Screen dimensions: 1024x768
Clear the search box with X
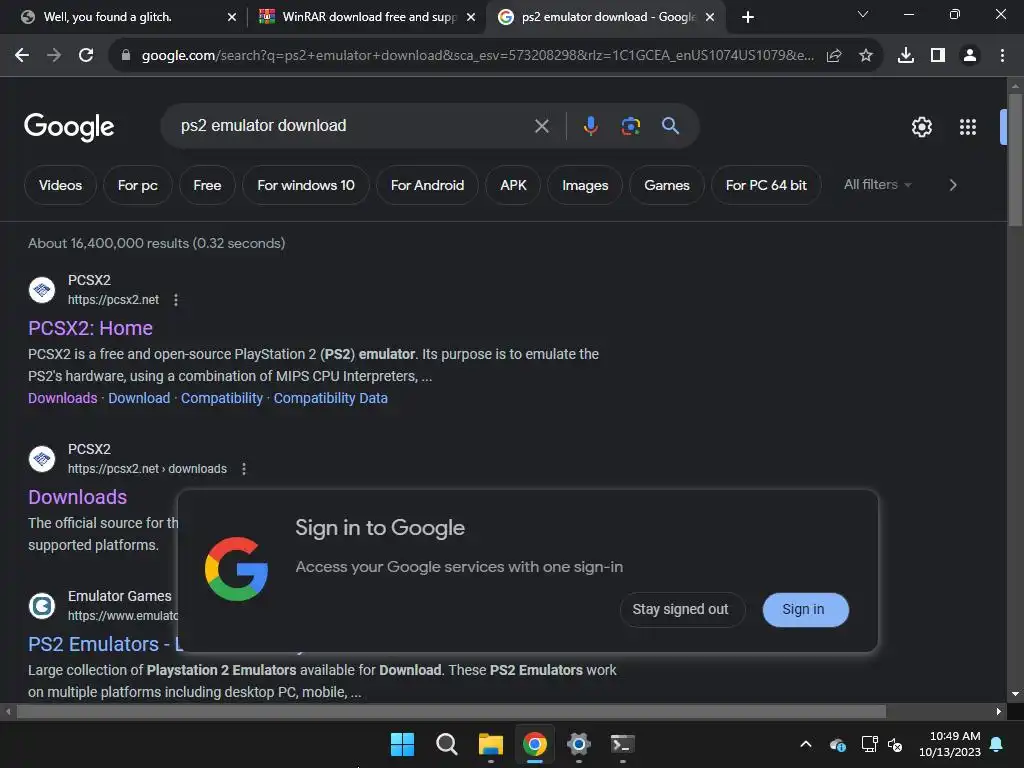tap(541, 126)
